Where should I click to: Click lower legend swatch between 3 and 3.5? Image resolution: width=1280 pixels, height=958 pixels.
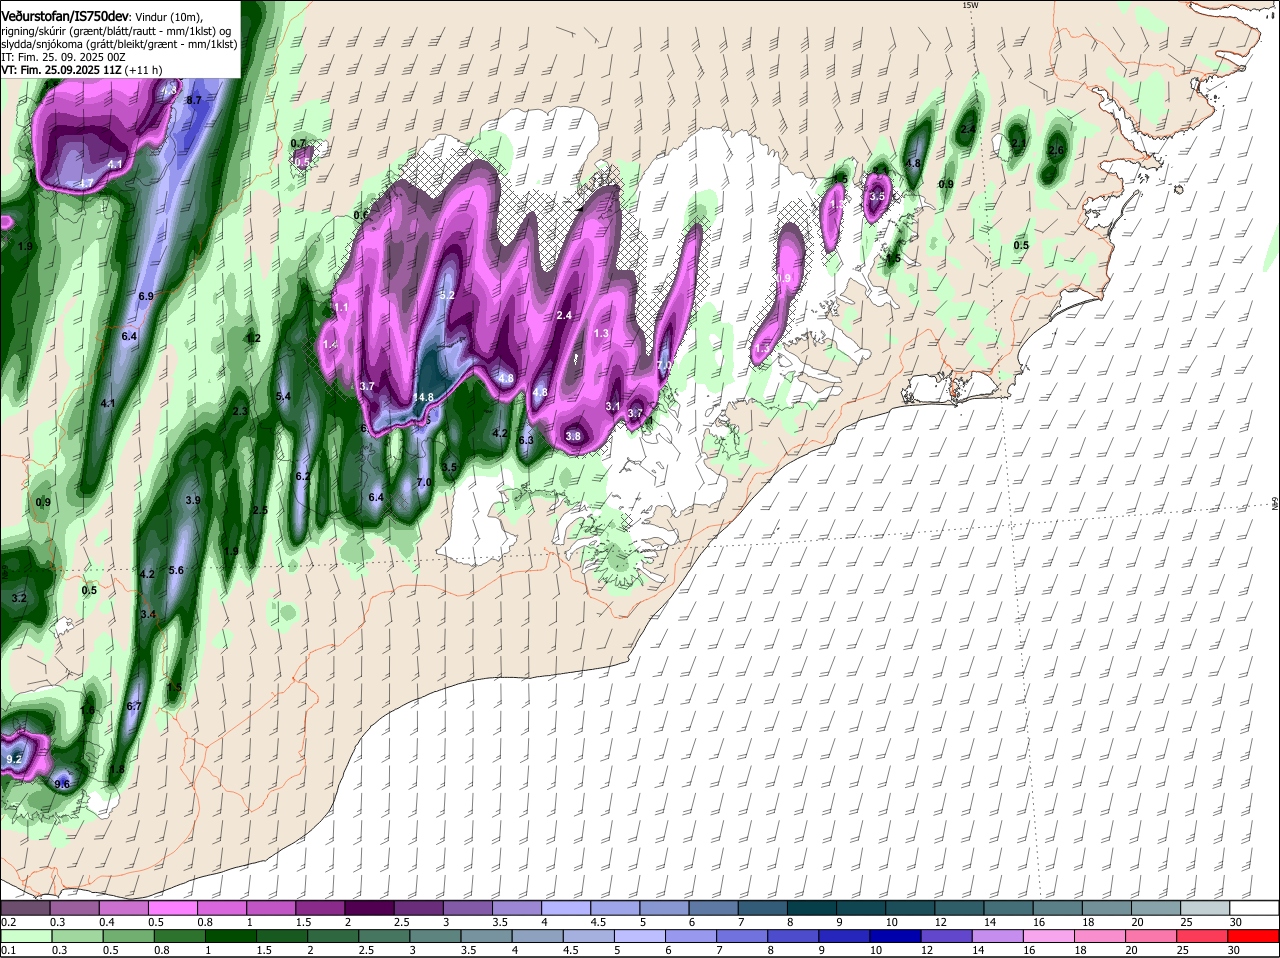[435, 937]
